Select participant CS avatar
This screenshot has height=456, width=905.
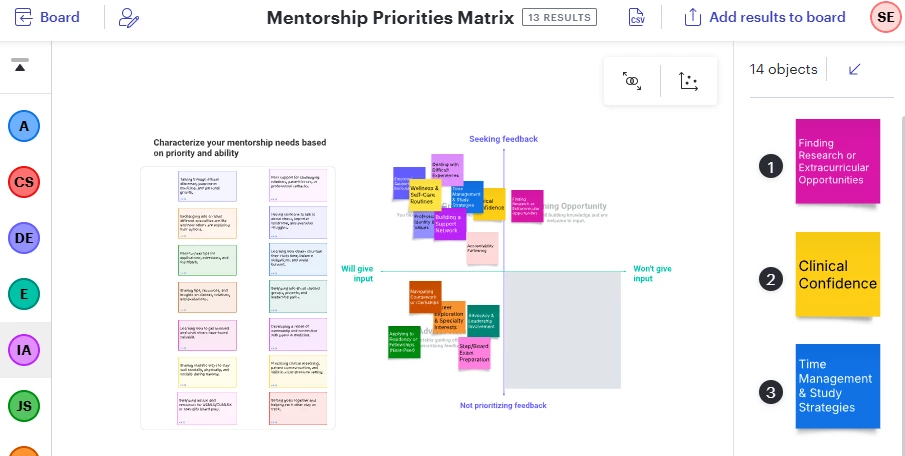click(24, 182)
